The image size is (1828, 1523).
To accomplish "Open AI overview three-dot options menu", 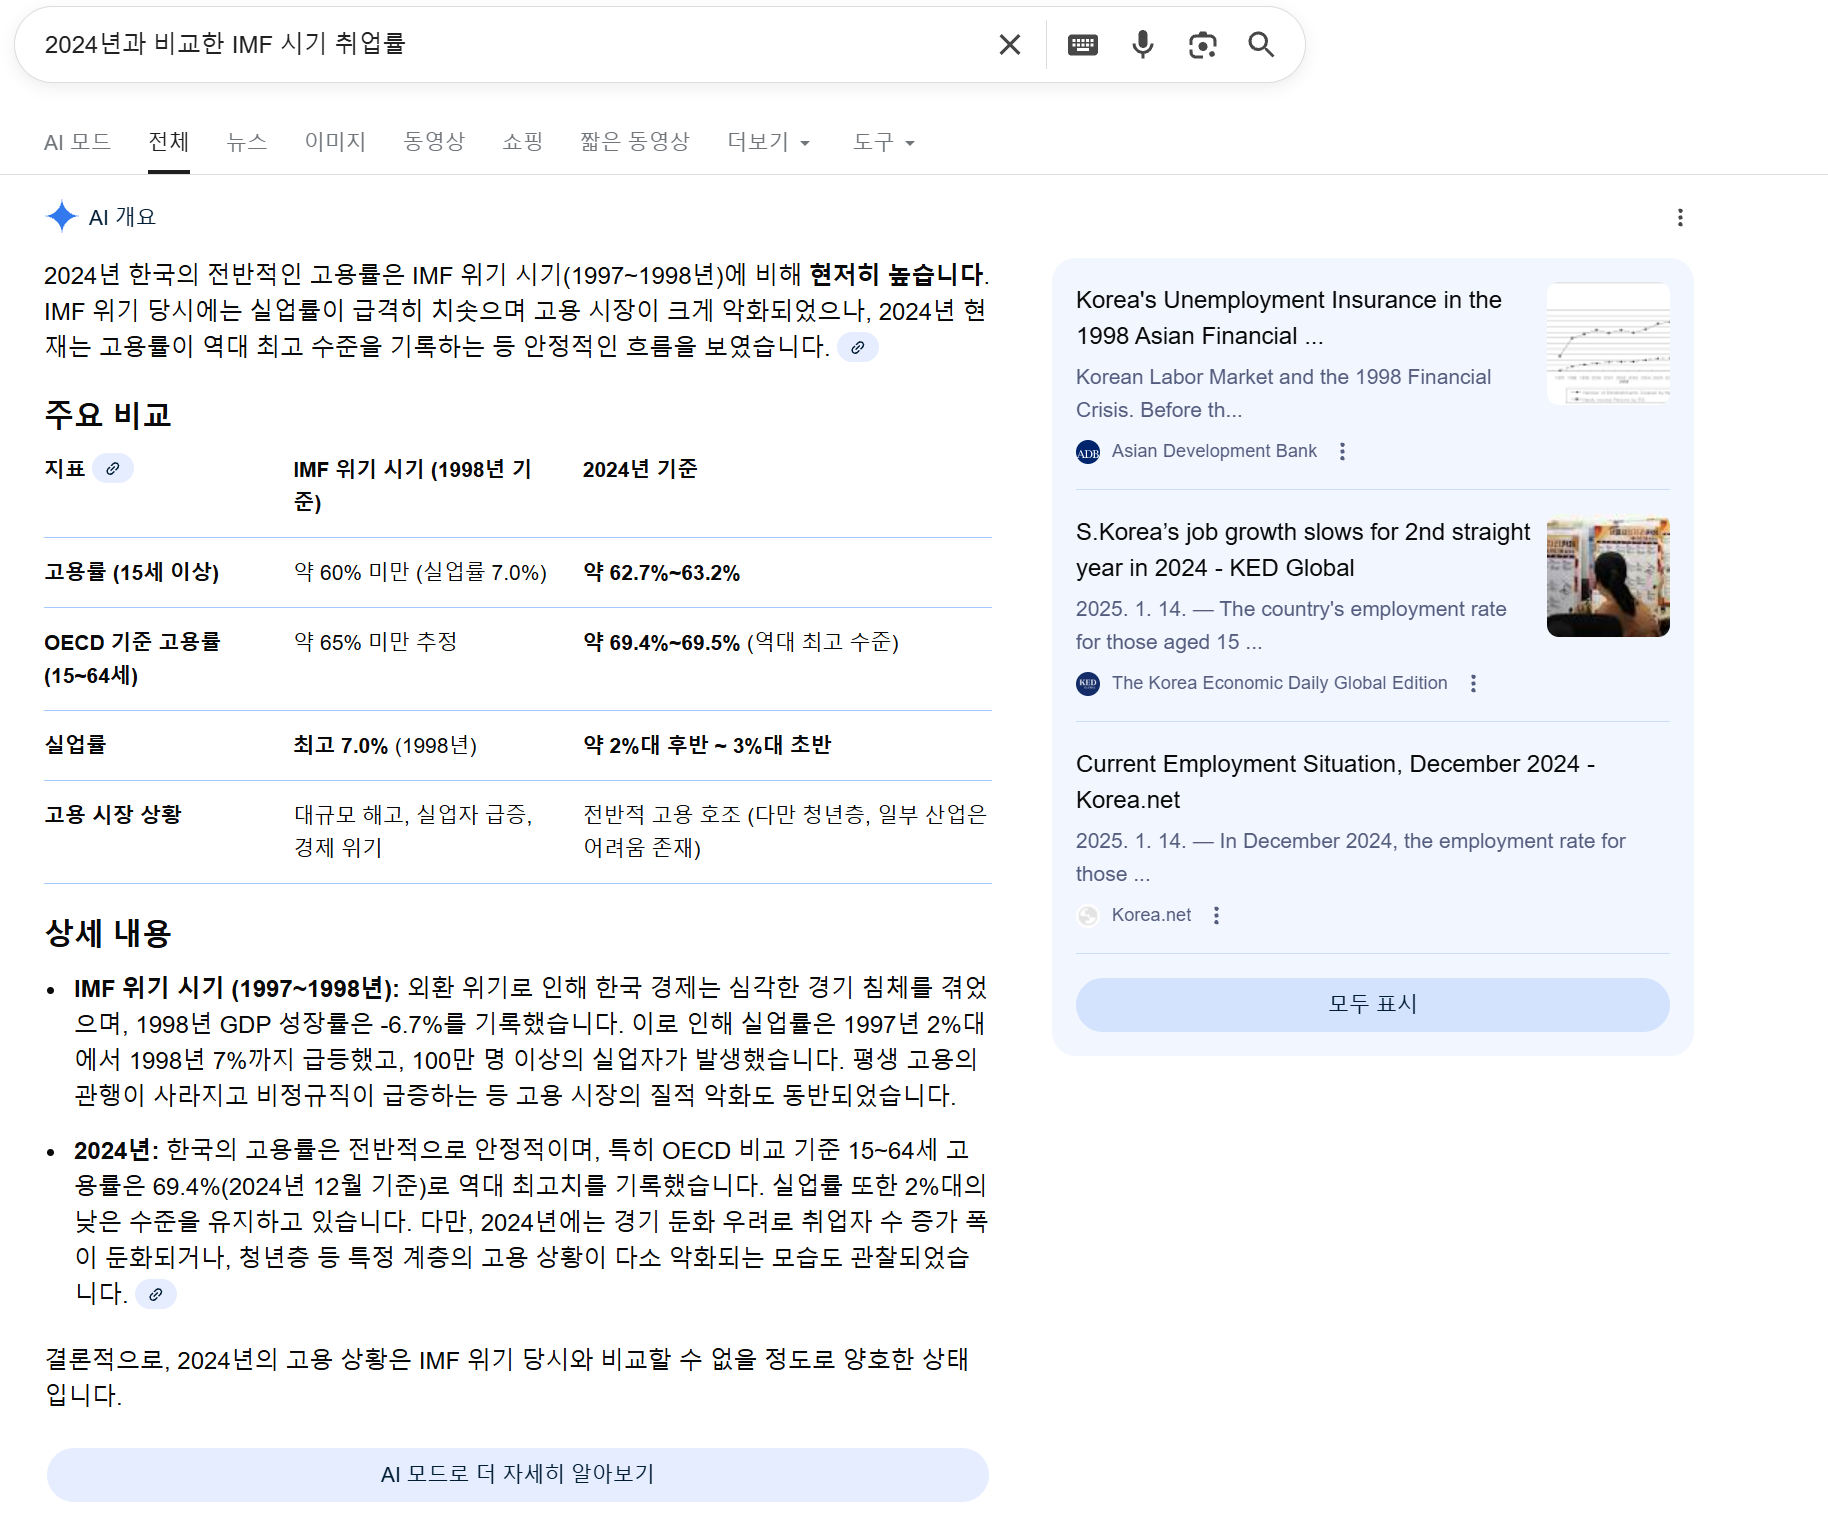I will (1680, 218).
